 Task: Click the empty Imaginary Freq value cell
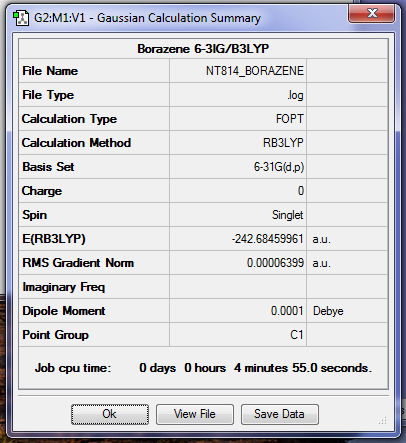[238, 287]
